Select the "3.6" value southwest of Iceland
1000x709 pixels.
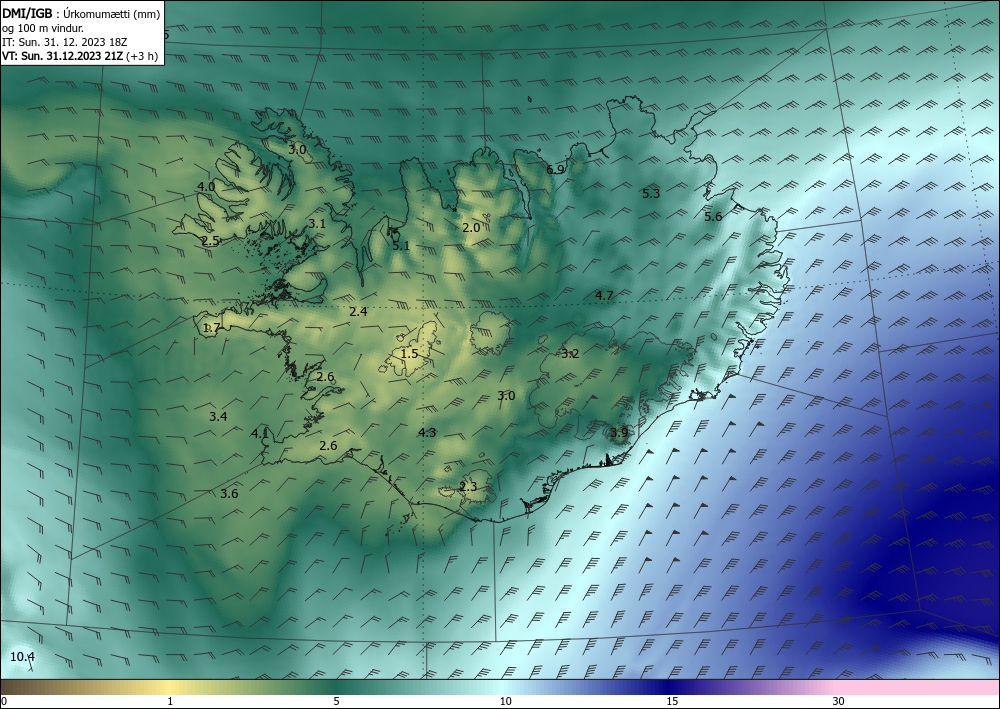click(x=229, y=493)
